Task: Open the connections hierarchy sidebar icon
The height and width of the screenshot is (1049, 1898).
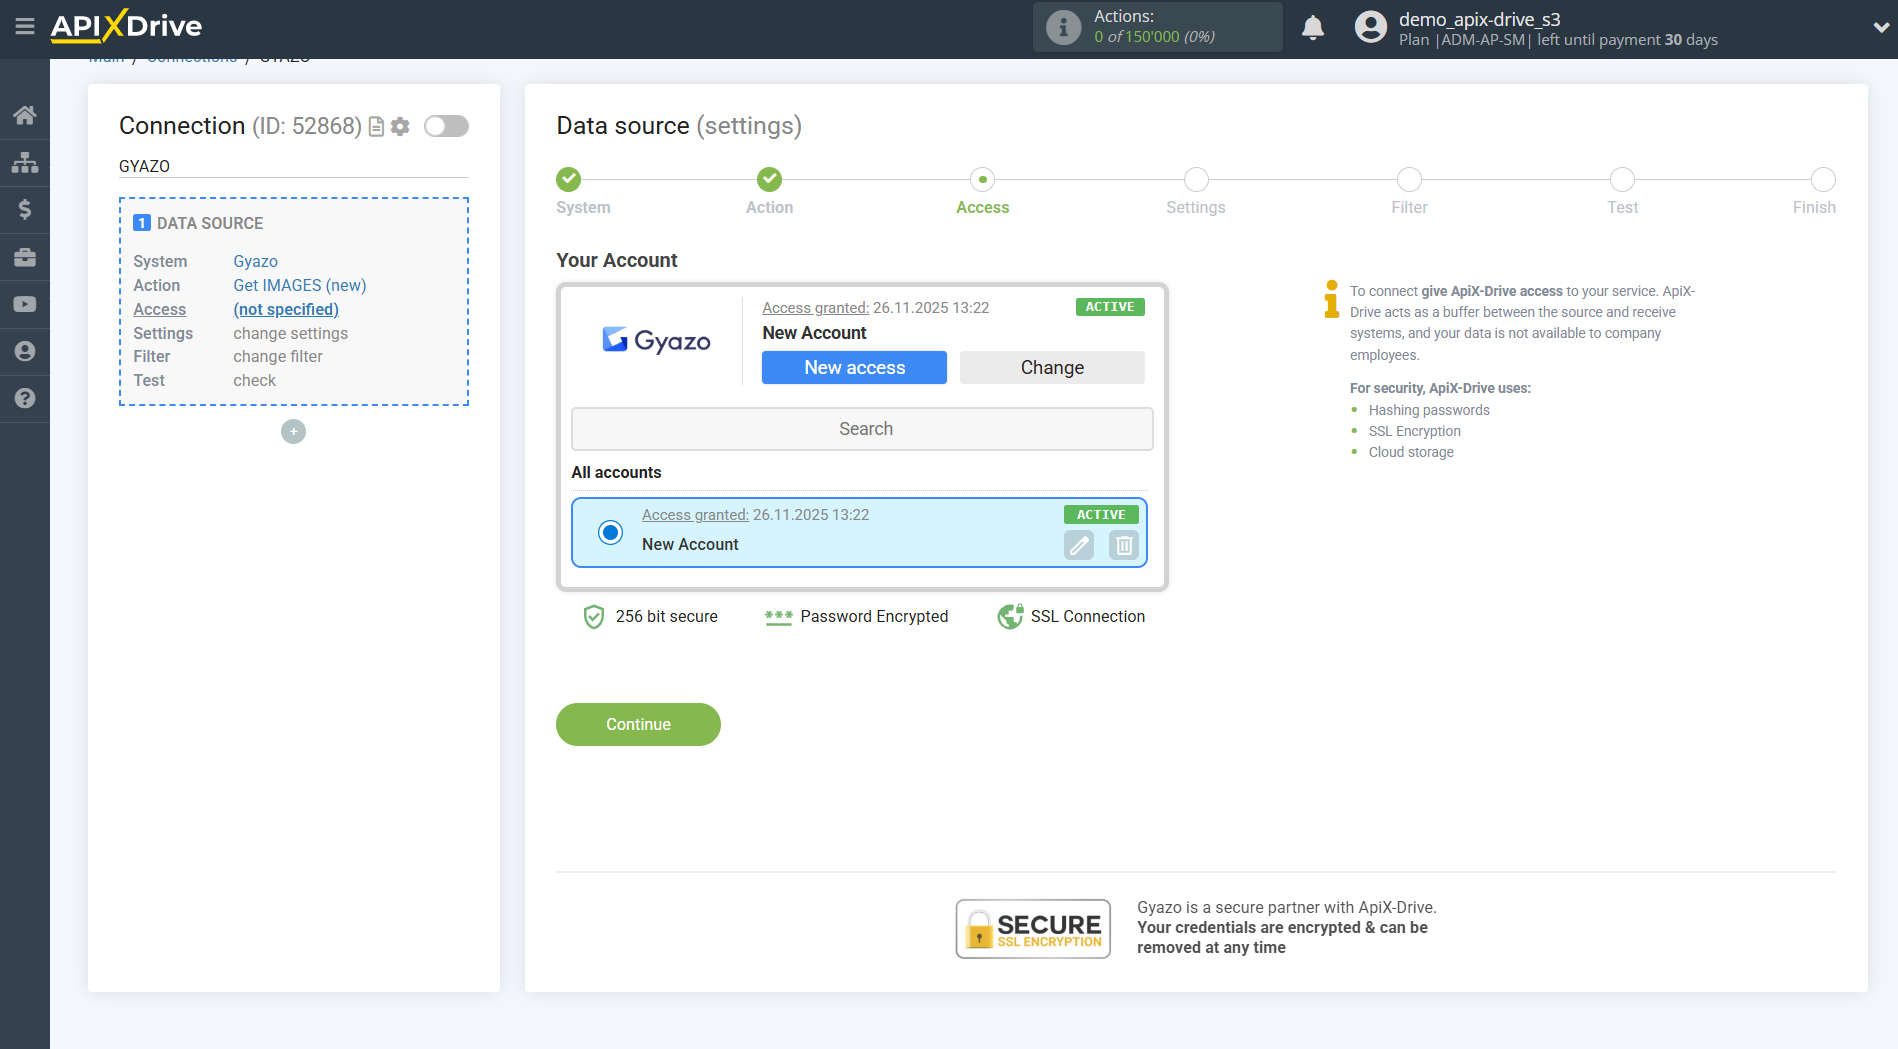Action: [25, 161]
